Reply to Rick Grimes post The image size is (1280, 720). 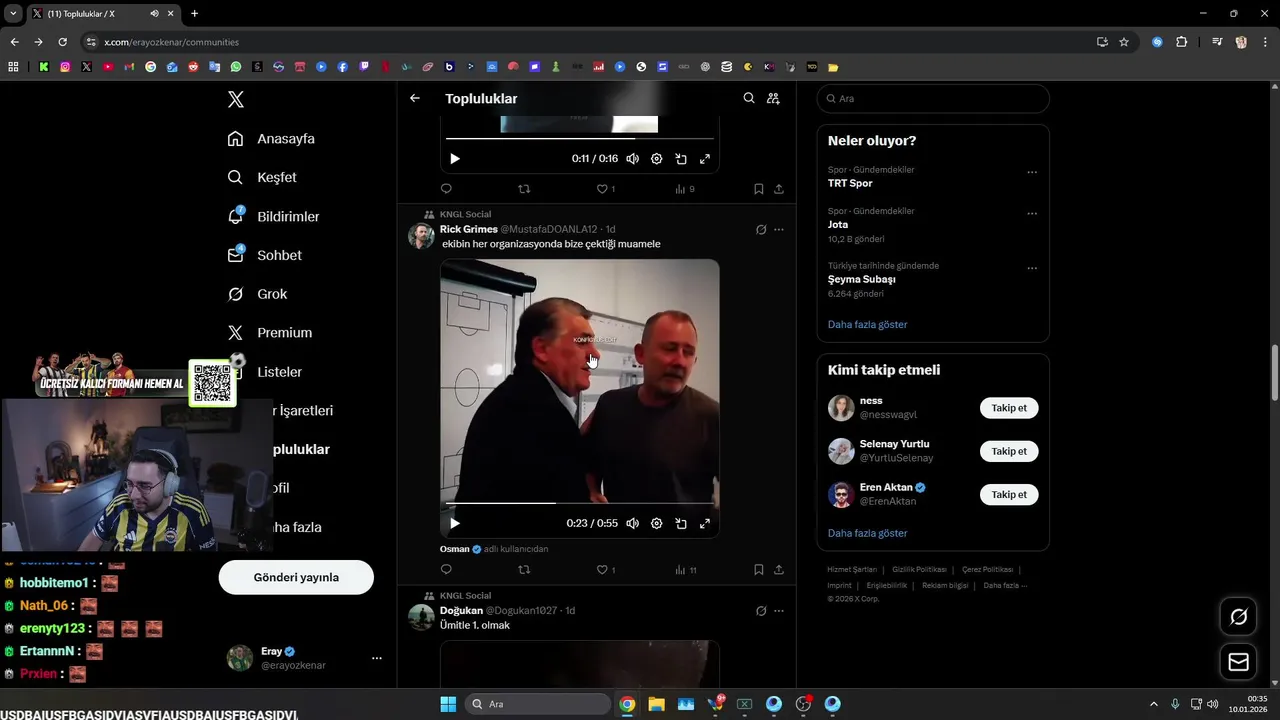coord(446,569)
